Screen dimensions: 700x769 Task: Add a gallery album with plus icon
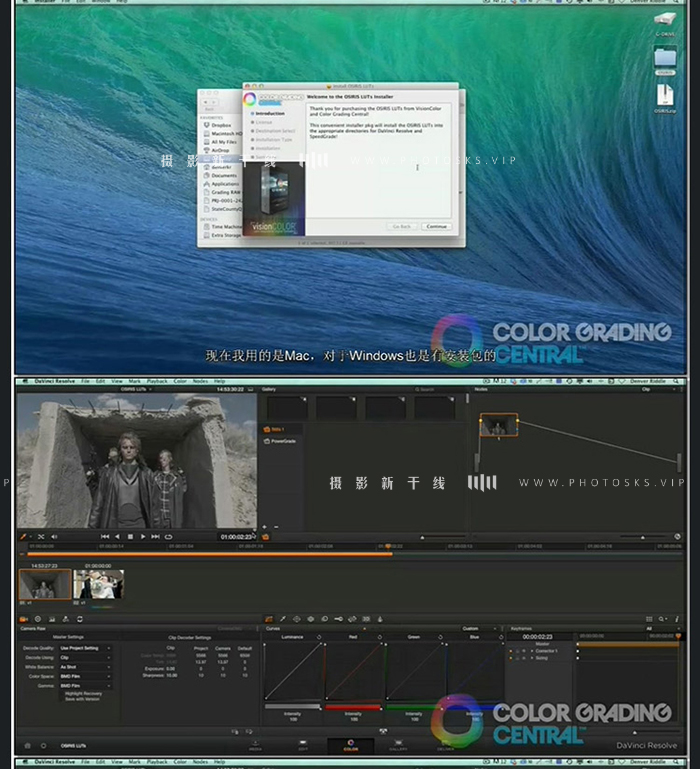tap(264, 527)
